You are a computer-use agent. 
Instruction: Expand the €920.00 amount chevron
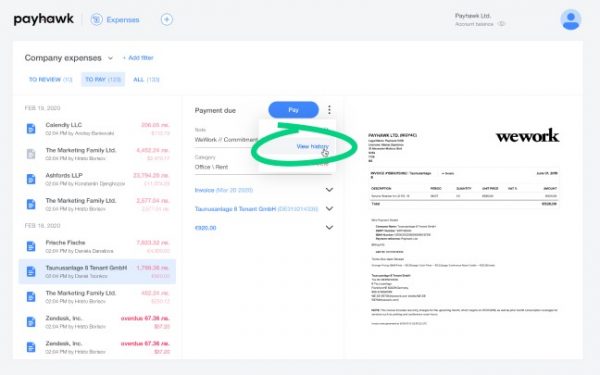click(x=329, y=228)
